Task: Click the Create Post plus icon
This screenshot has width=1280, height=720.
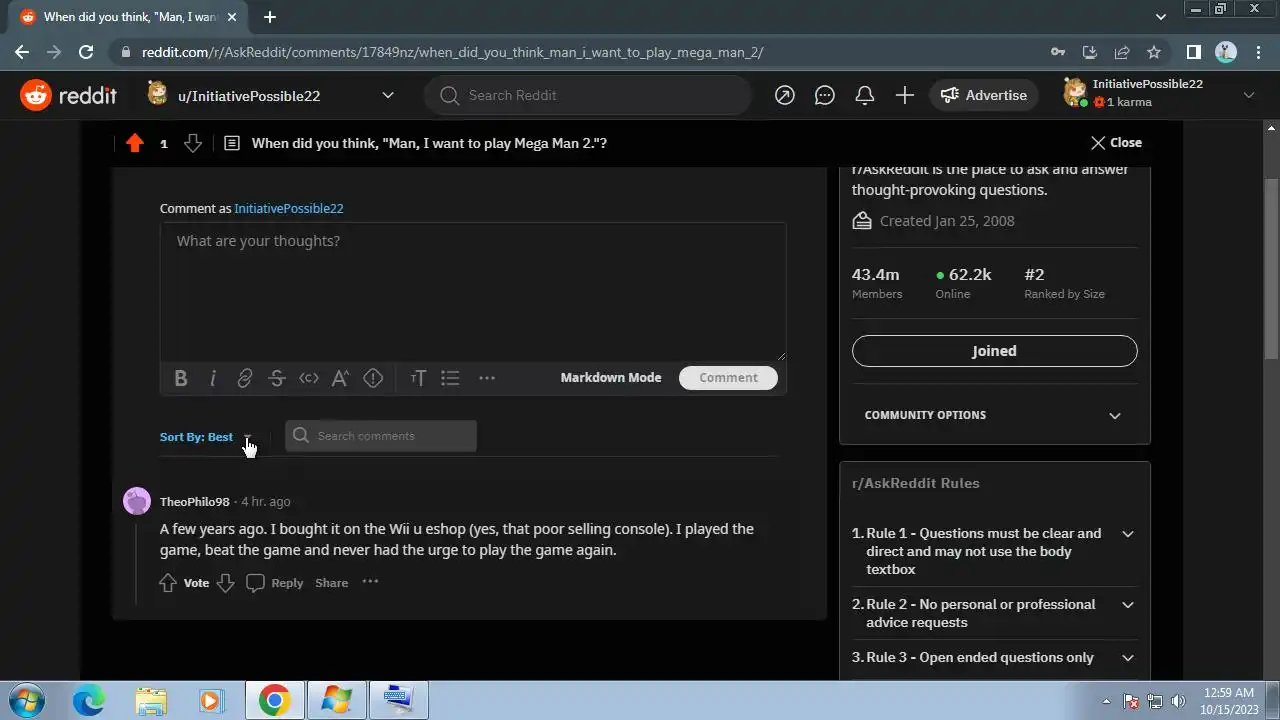Action: coord(905,95)
